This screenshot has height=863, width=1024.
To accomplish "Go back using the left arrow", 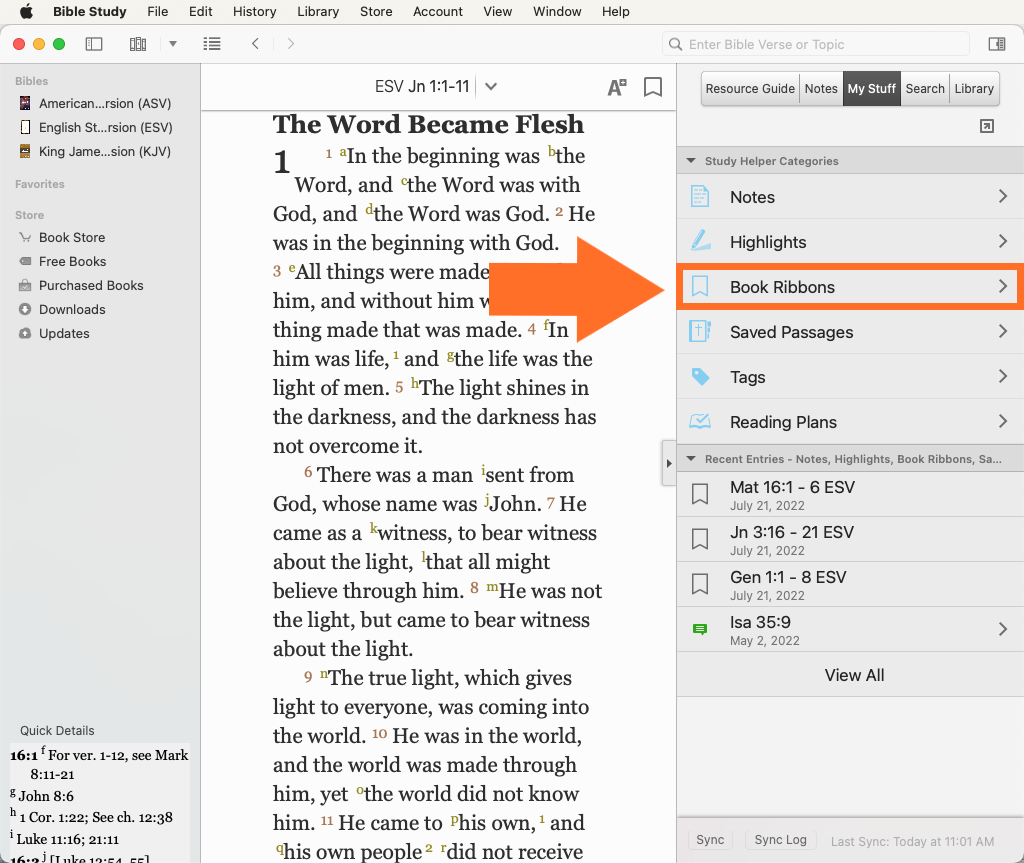I will tap(256, 44).
